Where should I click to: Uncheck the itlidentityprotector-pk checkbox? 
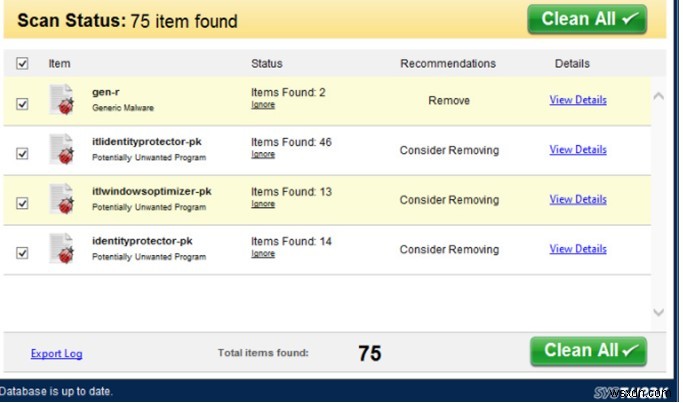pos(23,153)
